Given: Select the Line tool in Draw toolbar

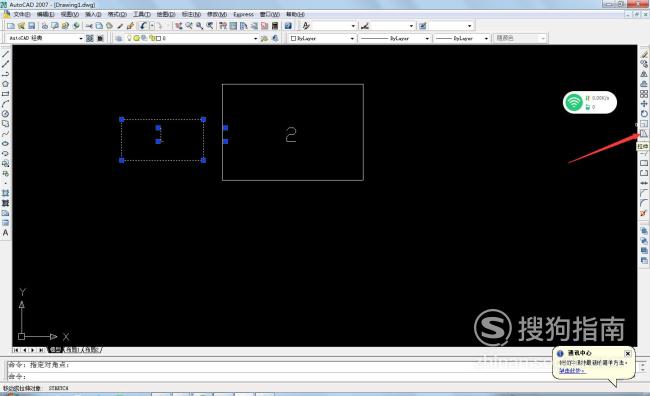Looking at the screenshot, I should pyautogui.click(x=5, y=54).
